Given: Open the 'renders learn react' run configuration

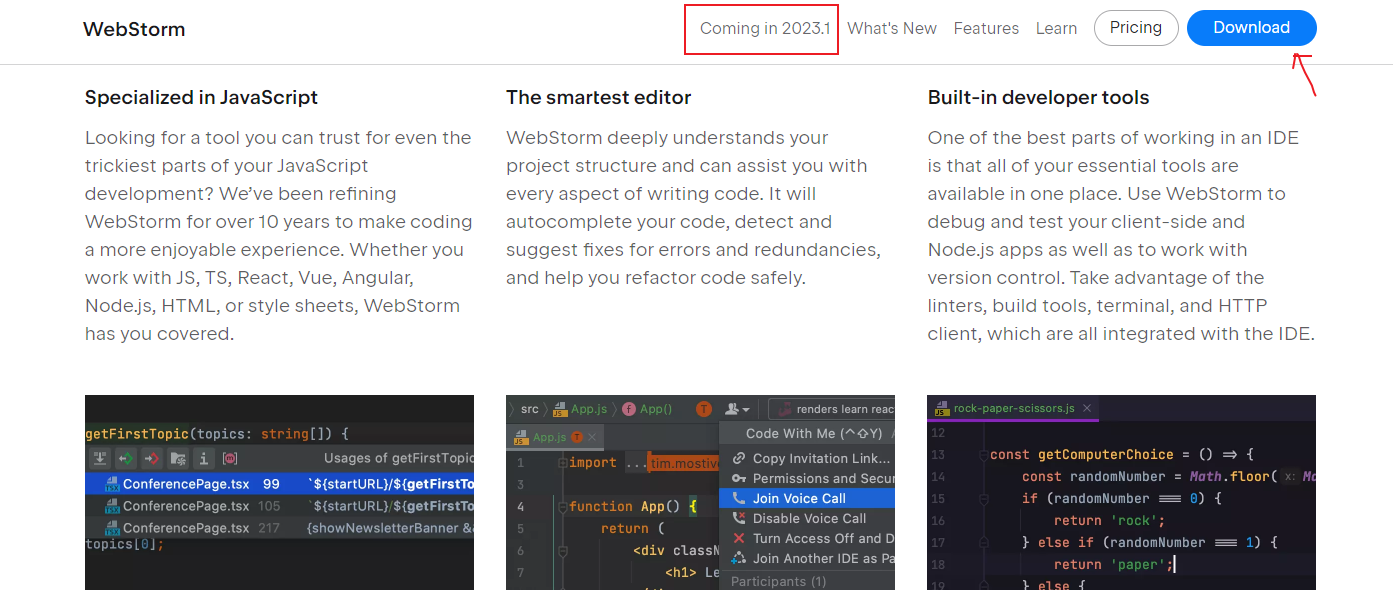Looking at the screenshot, I should tap(832, 409).
